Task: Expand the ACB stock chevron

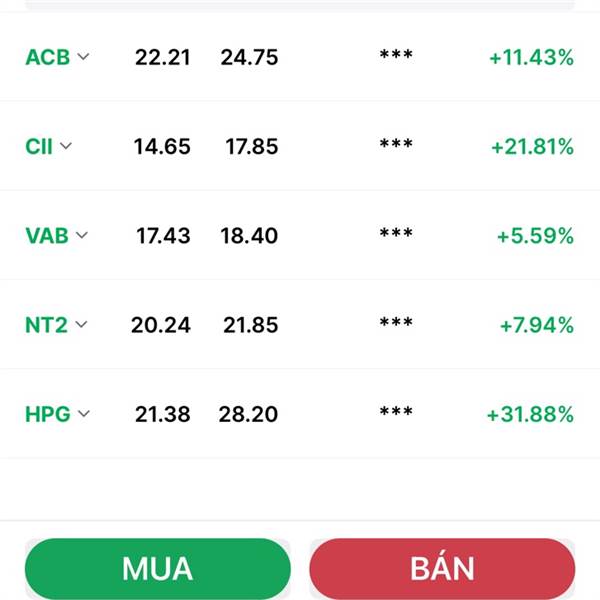Action: (x=83, y=57)
